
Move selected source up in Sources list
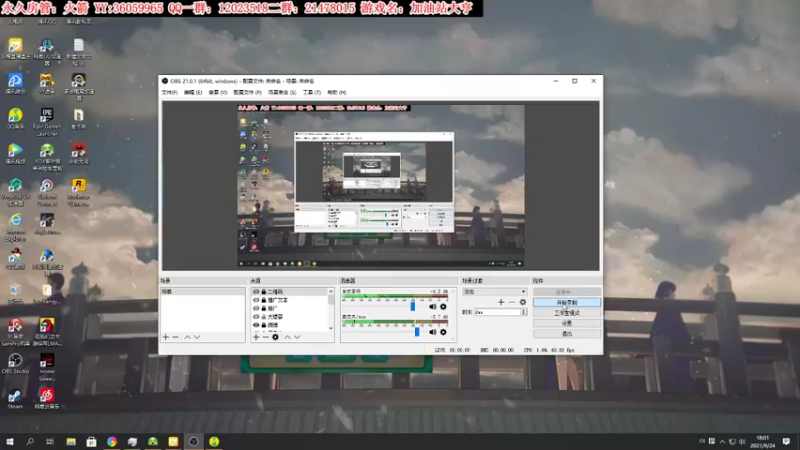287,337
